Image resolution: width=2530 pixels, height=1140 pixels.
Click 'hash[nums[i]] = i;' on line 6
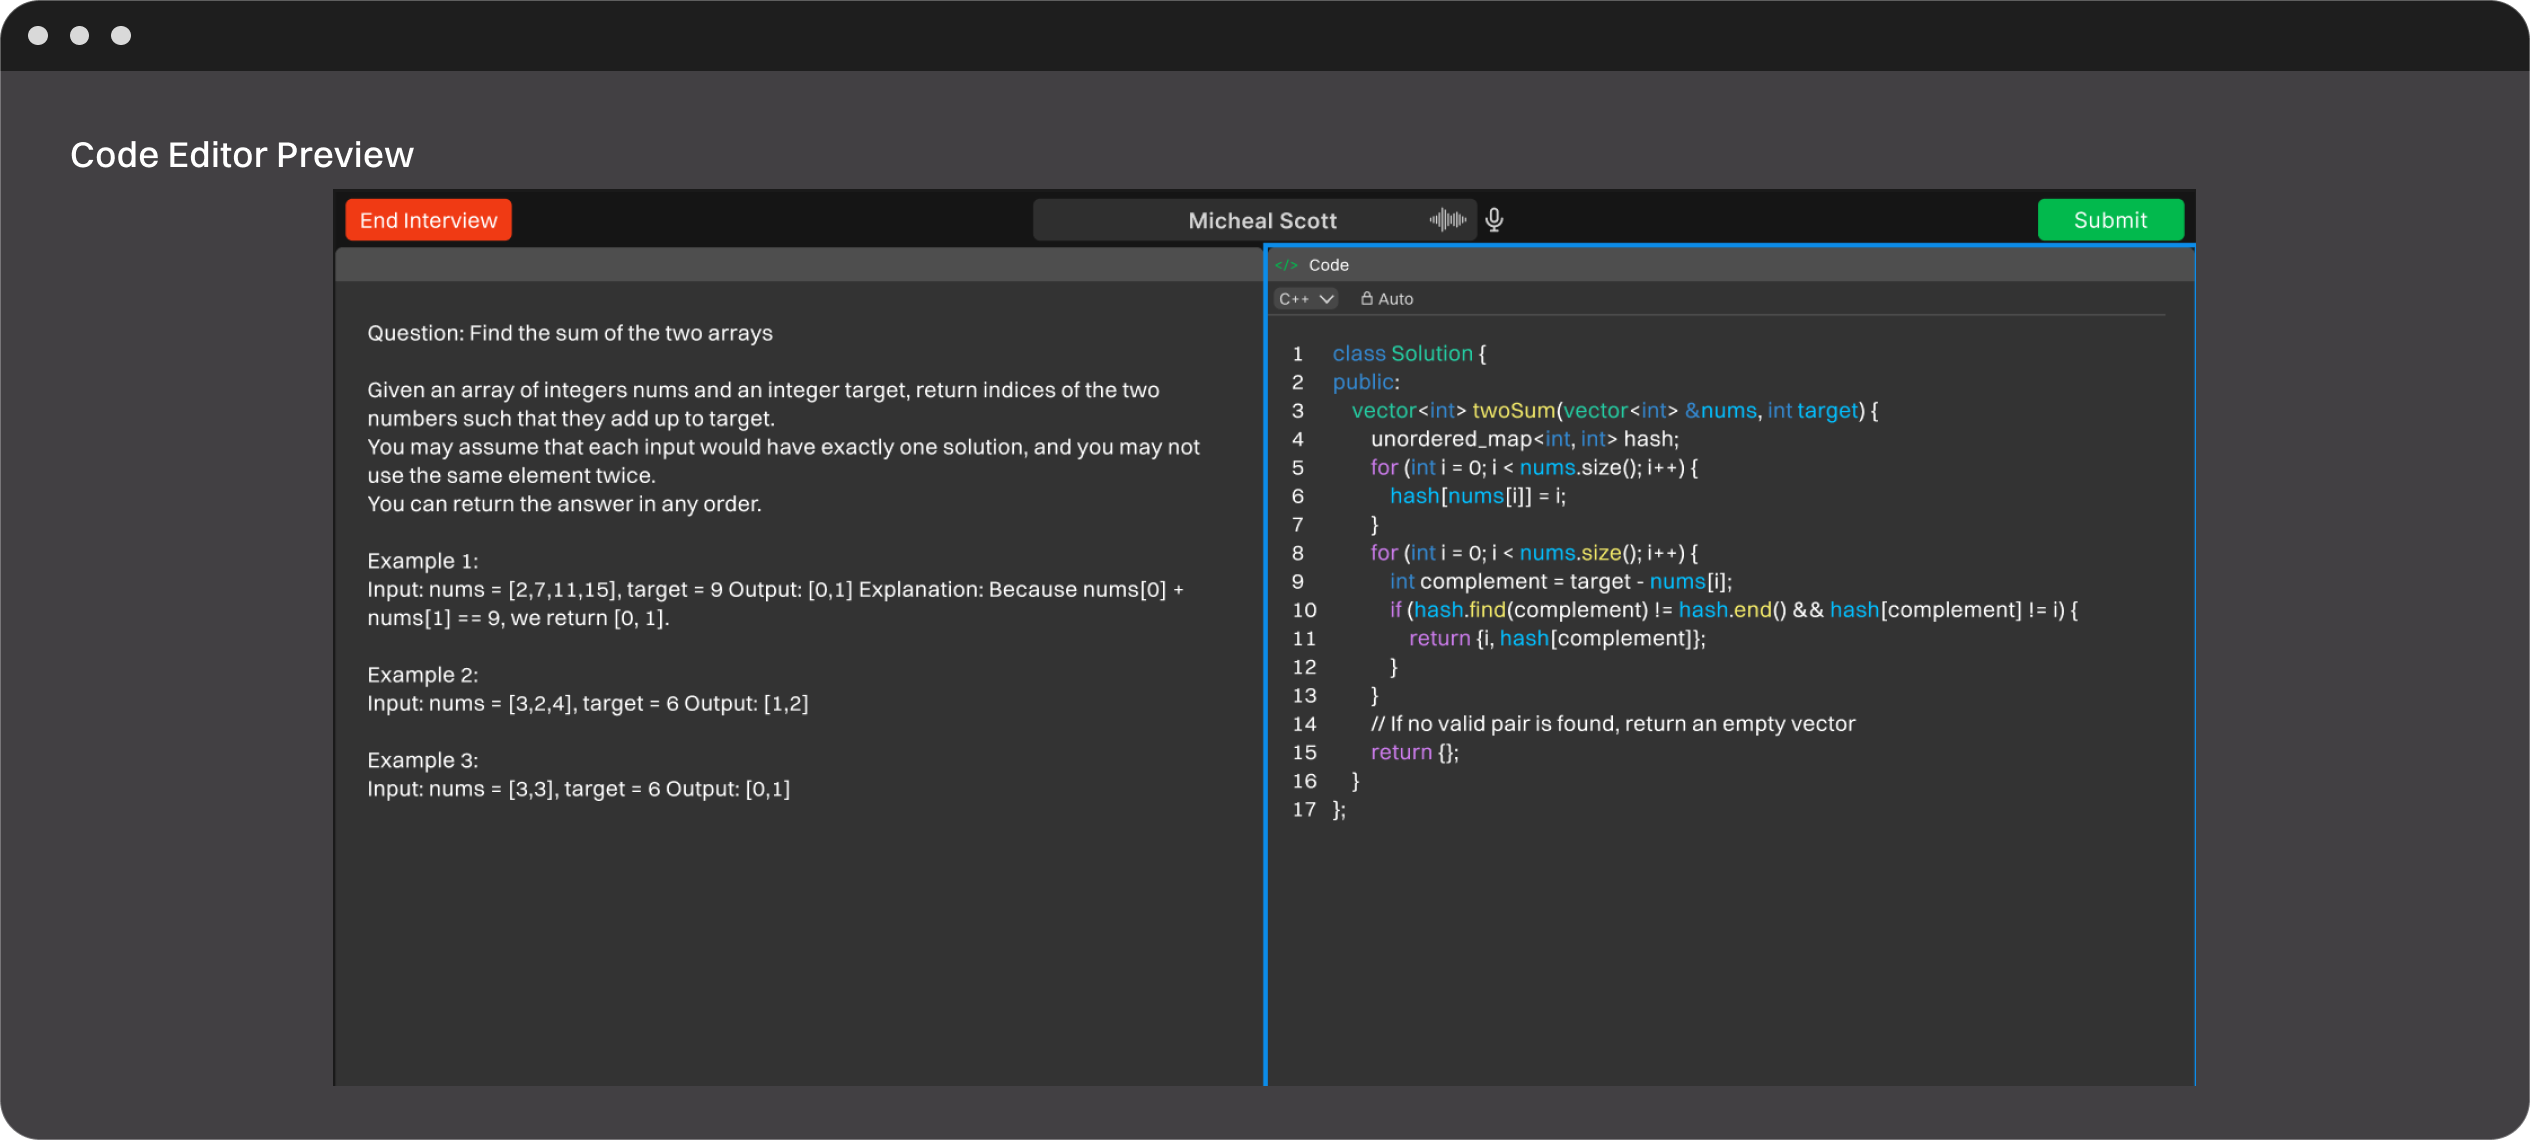(x=1478, y=496)
